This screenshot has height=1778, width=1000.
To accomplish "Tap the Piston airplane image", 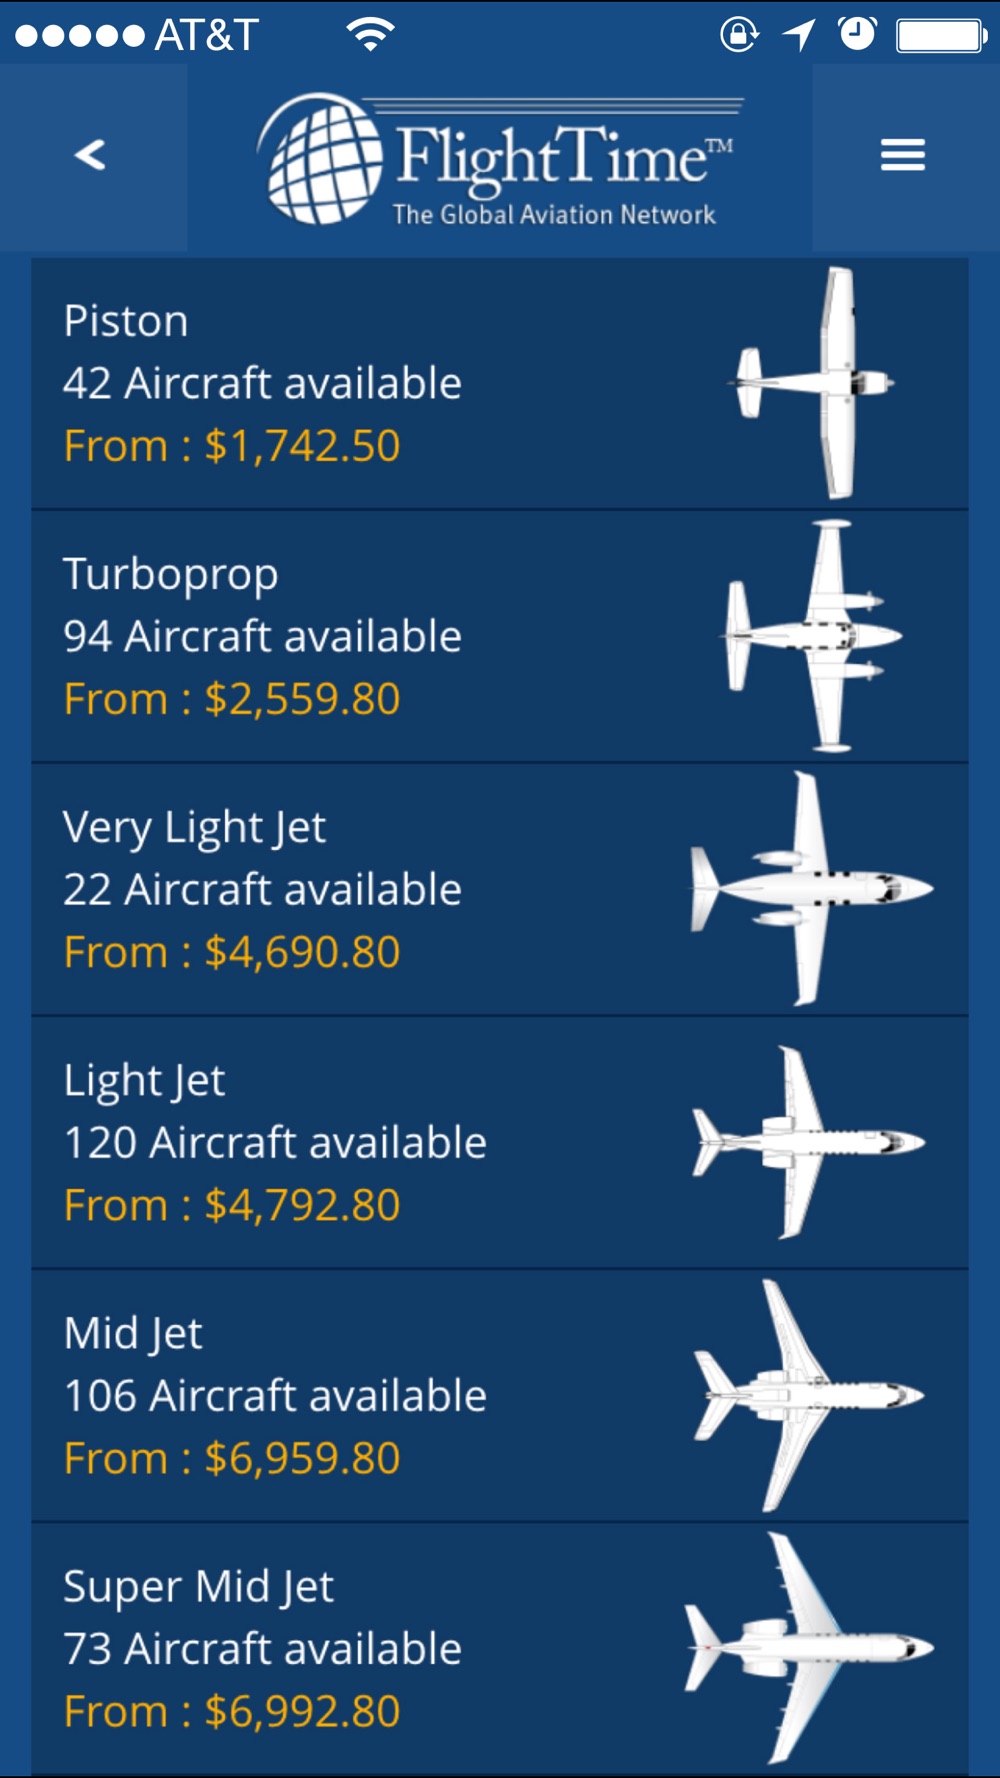I will coord(817,383).
